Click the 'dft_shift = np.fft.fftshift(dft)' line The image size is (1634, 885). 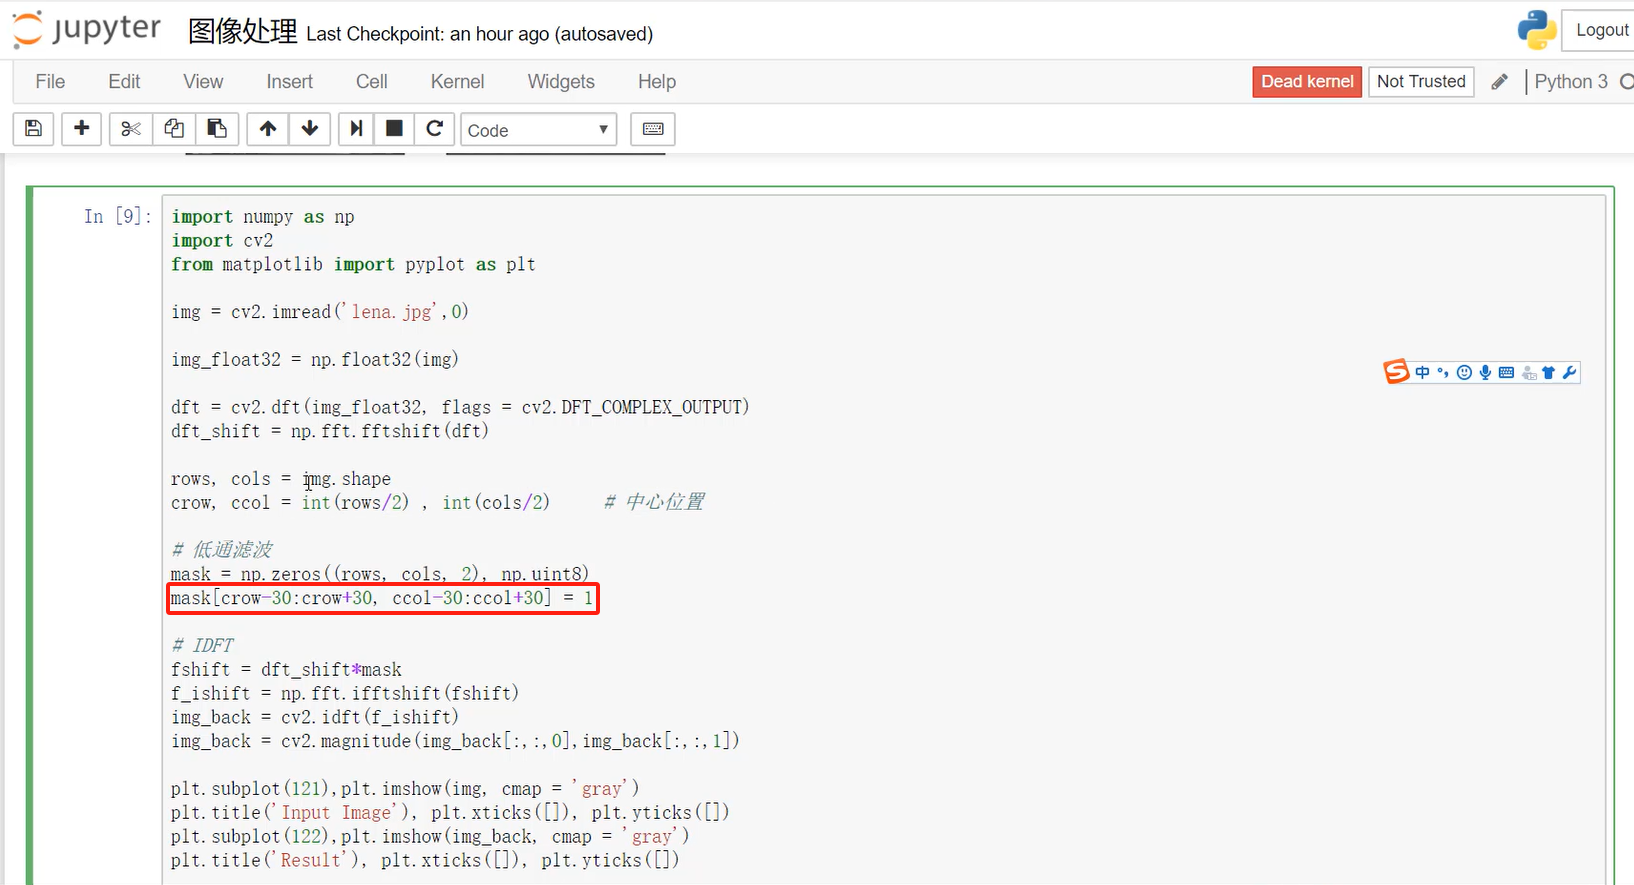point(330,432)
